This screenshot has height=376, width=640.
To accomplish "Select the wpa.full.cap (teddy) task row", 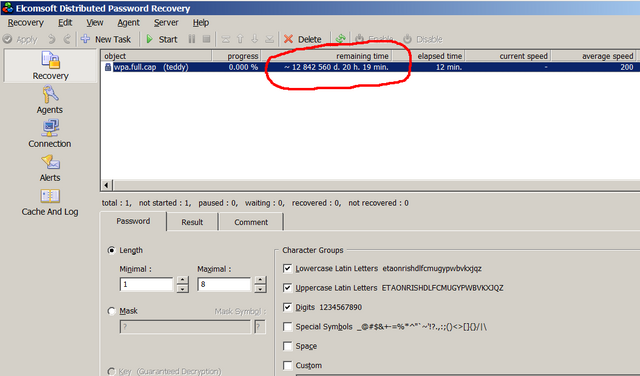I will click(370, 67).
